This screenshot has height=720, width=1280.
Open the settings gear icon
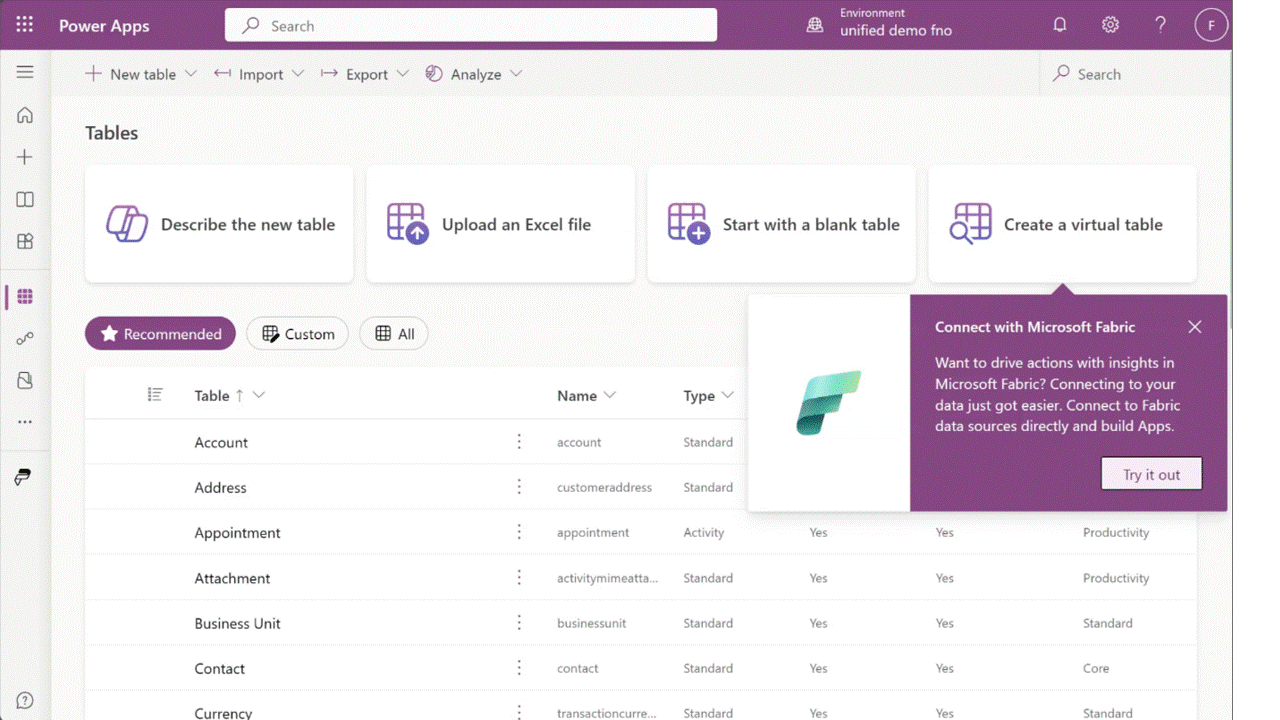(1110, 24)
